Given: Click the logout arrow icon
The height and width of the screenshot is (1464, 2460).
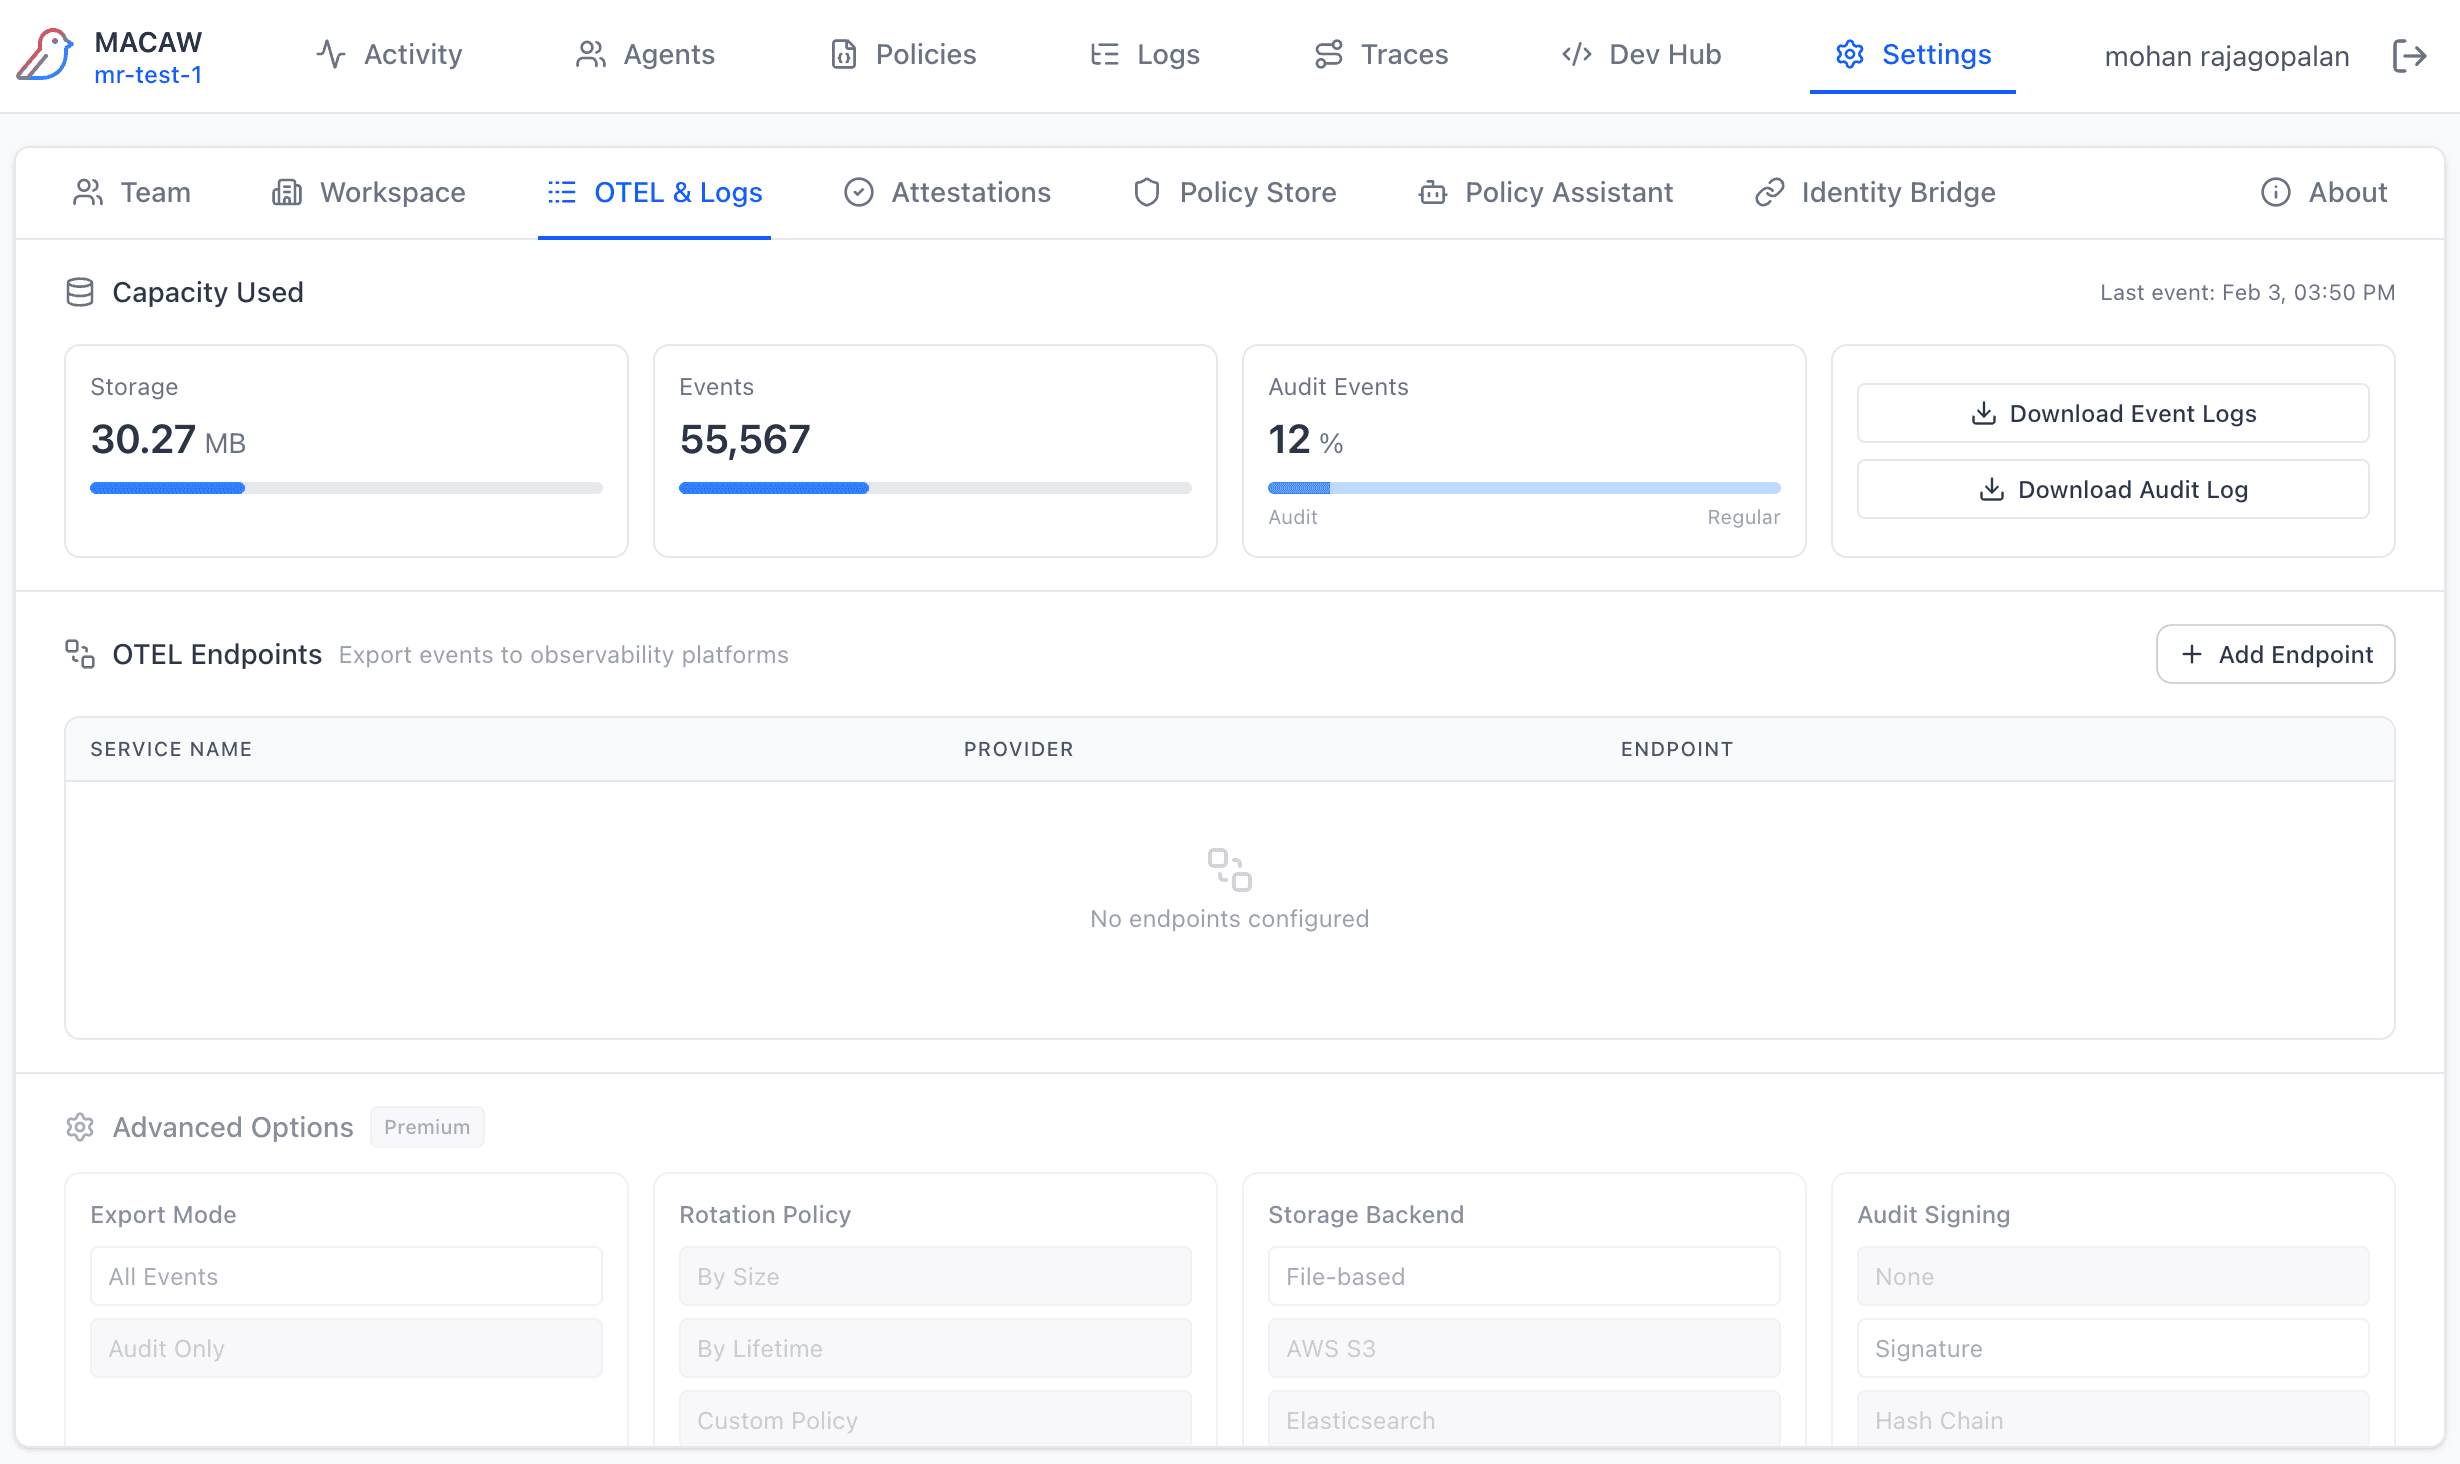Looking at the screenshot, I should click(2409, 56).
